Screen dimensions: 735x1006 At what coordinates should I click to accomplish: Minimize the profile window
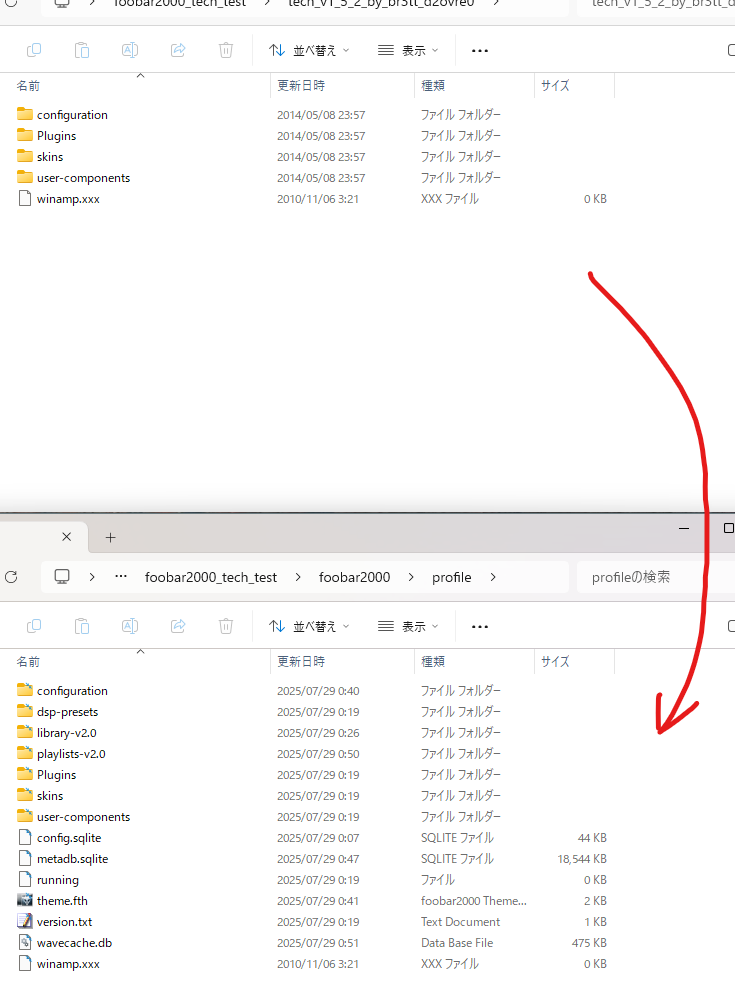[684, 529]
